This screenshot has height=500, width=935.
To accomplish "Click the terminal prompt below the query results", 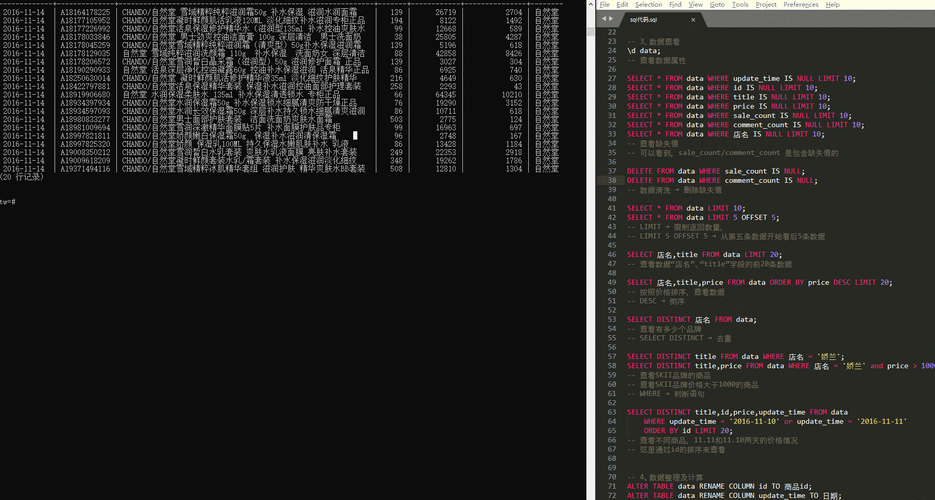I will pyautogui.click(x=8, y=201).
